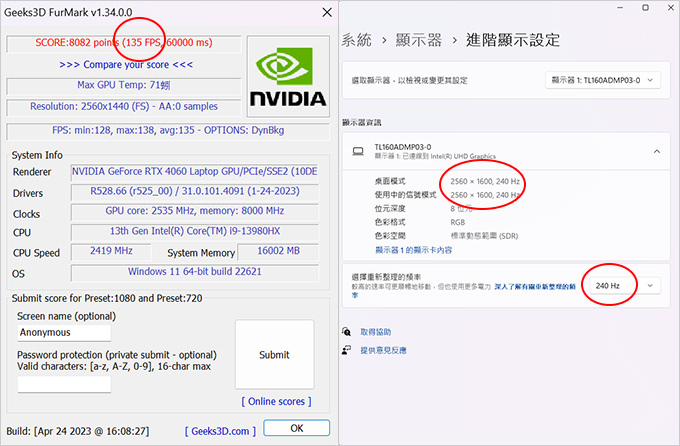Click the 標準動態範圍 (SDR) value

(484, 236)
